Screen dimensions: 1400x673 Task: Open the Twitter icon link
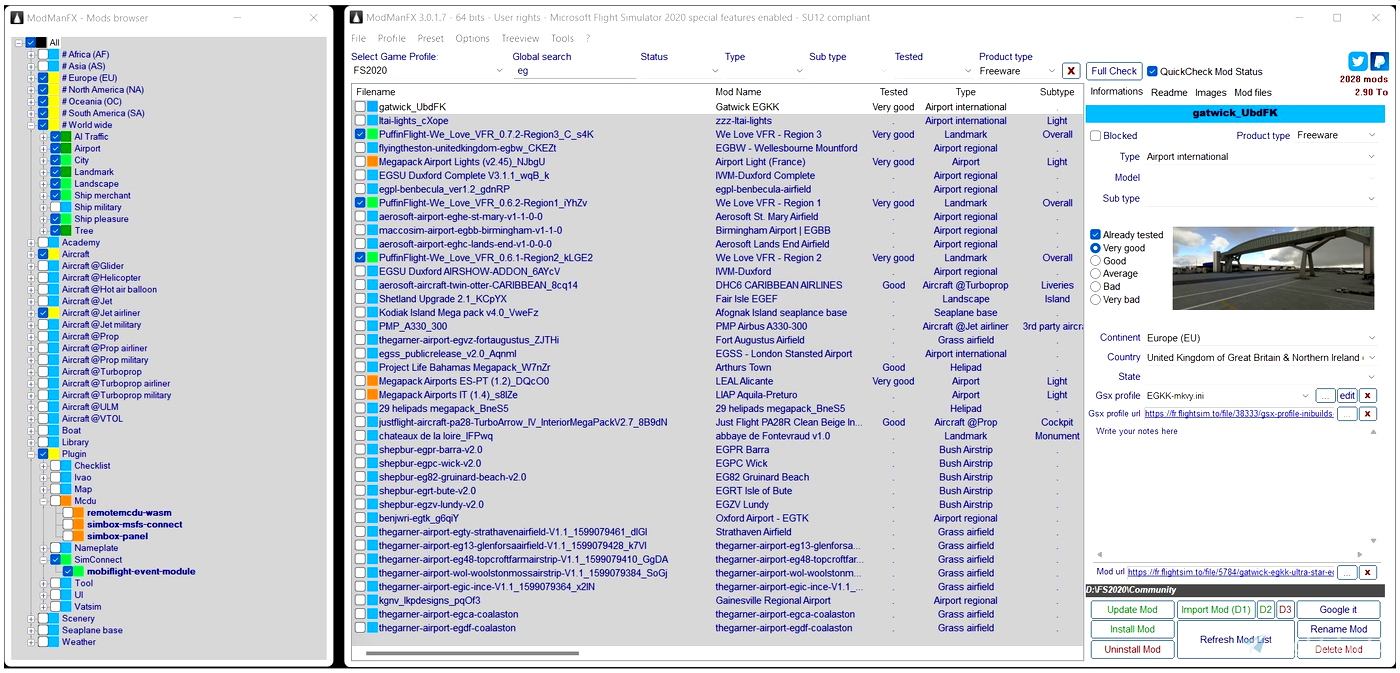pyautogui.click(x=1357, y=62)
